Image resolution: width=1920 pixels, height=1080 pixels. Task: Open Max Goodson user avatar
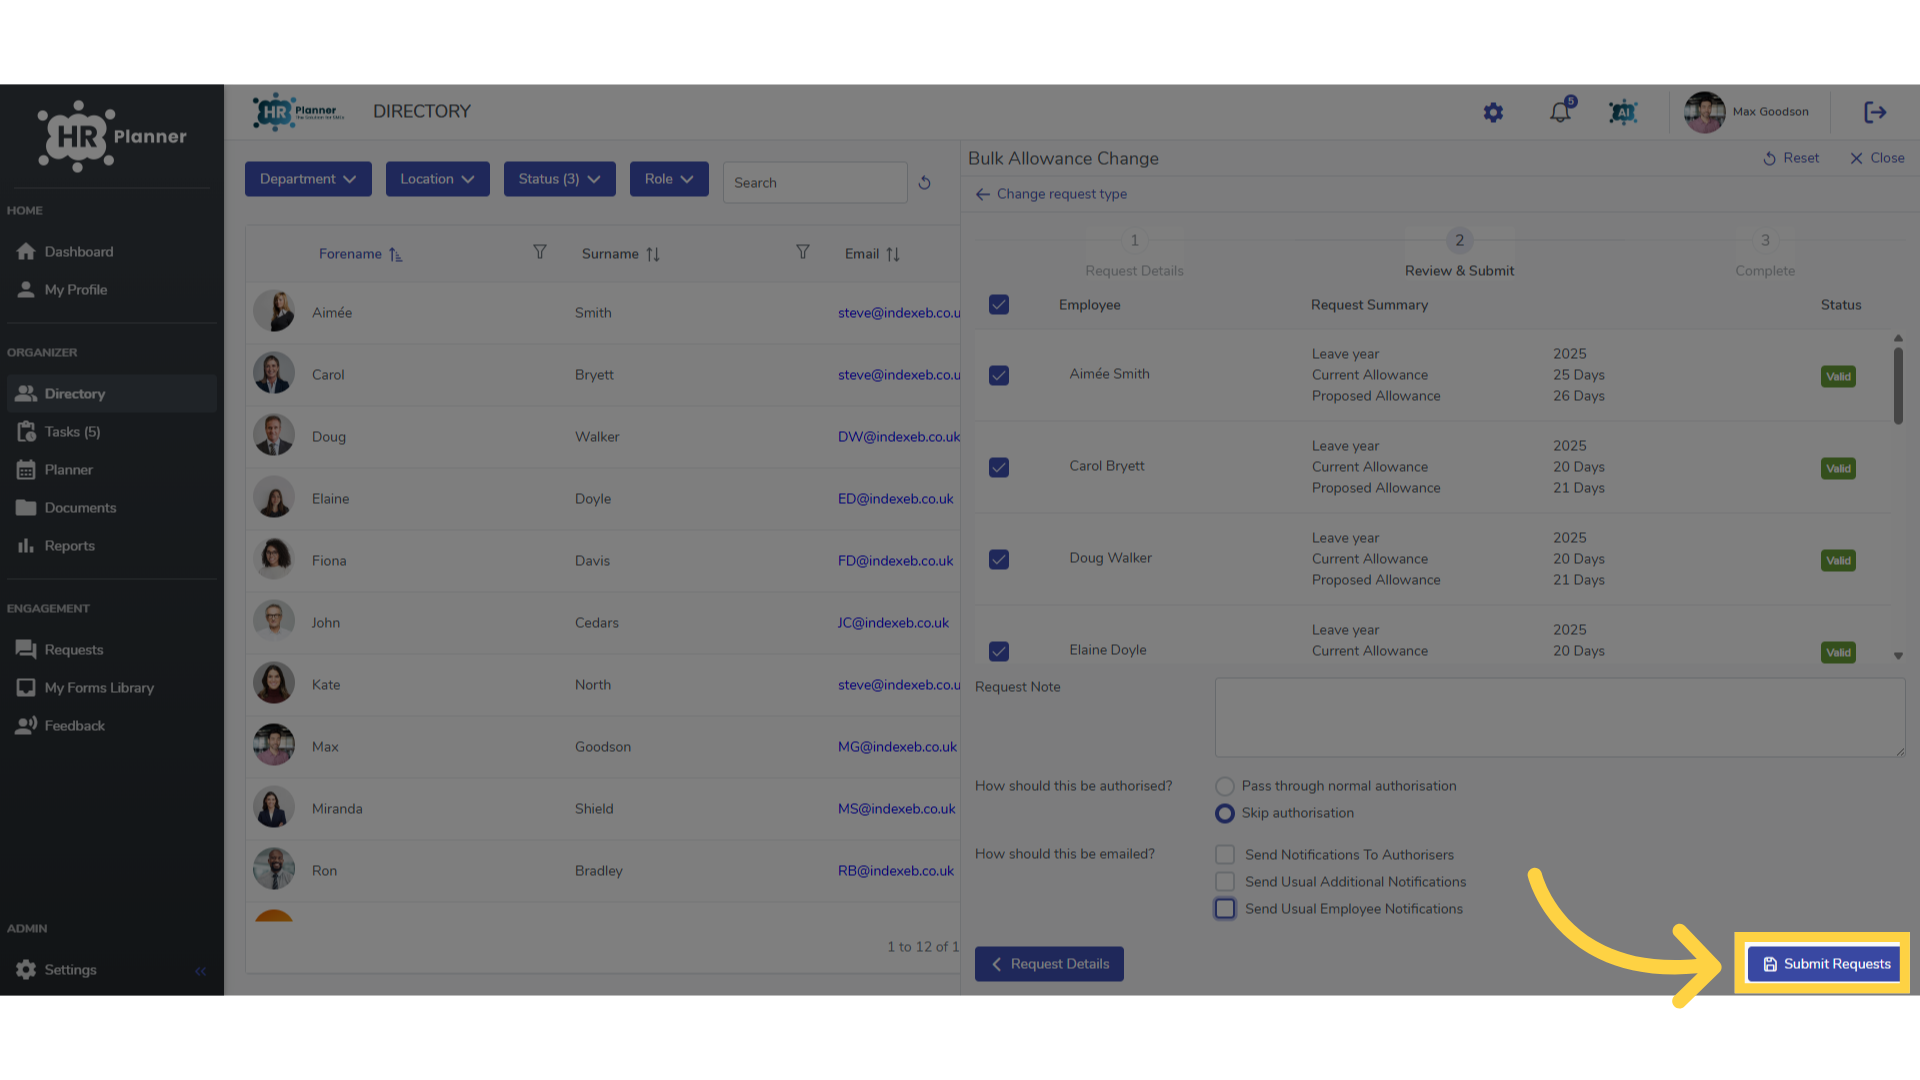1705,112
